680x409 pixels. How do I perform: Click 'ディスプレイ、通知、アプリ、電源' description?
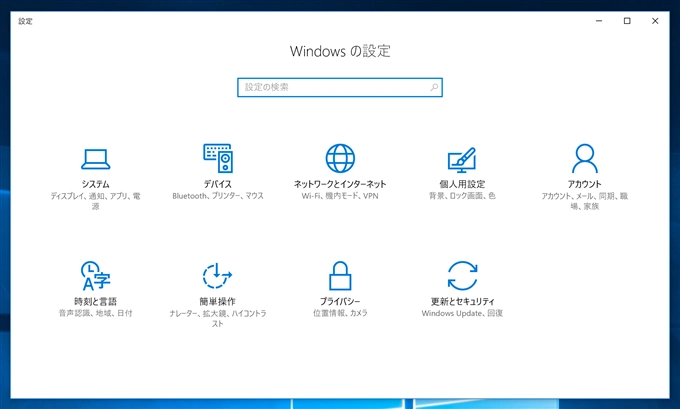point(95,201)
